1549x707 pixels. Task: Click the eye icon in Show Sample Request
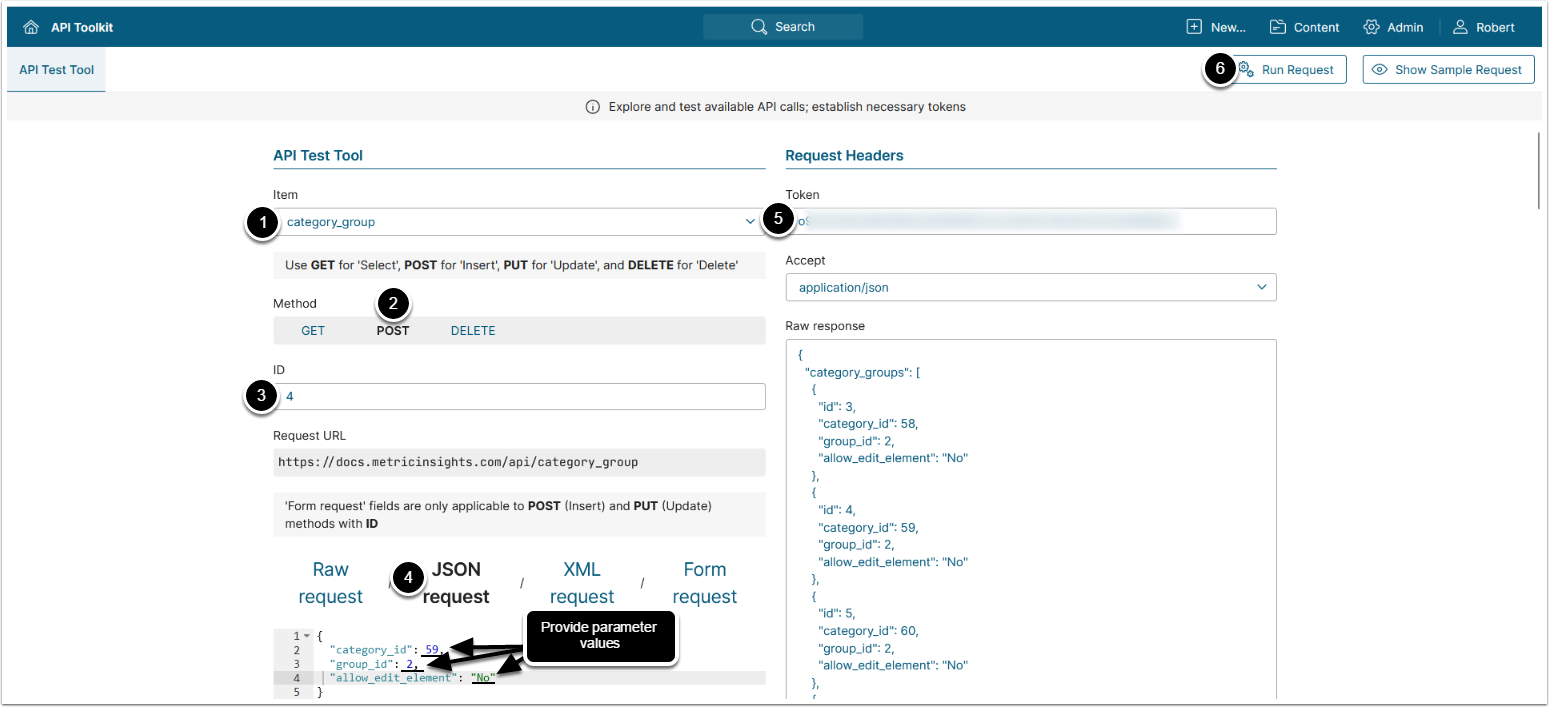click(1380, 70)
